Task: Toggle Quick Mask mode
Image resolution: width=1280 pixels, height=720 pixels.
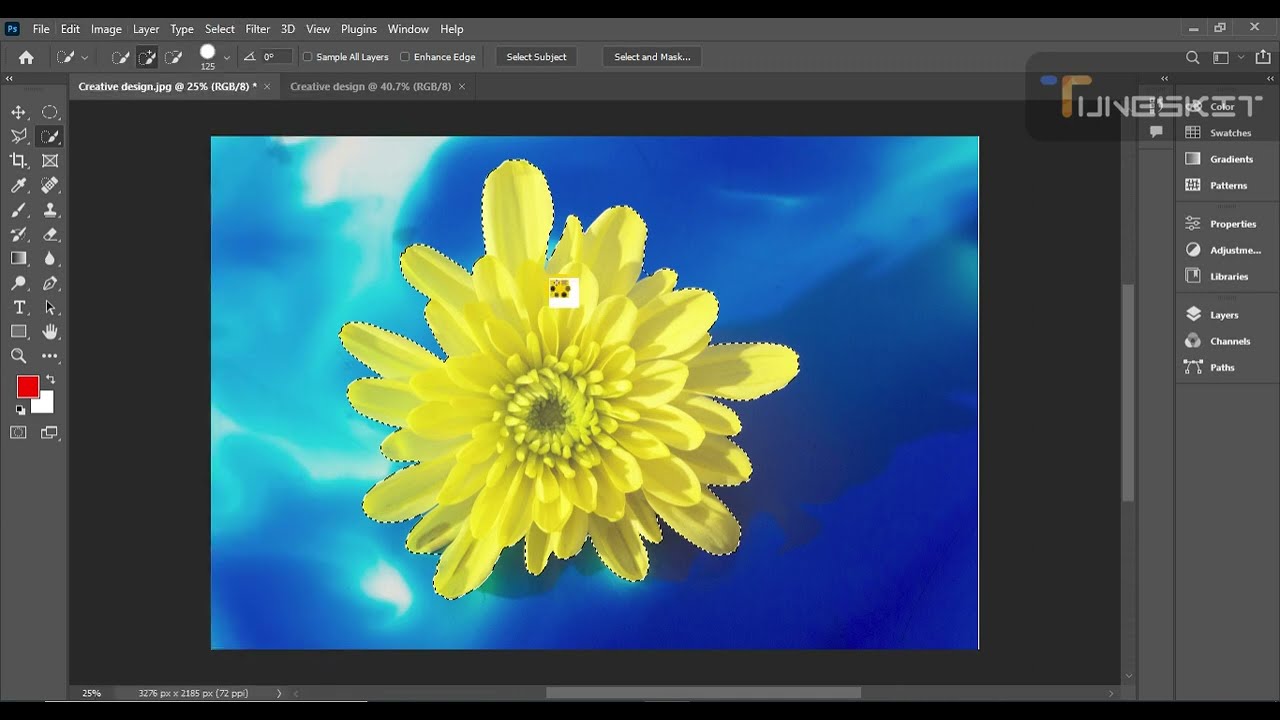Action: coord(19,432)
